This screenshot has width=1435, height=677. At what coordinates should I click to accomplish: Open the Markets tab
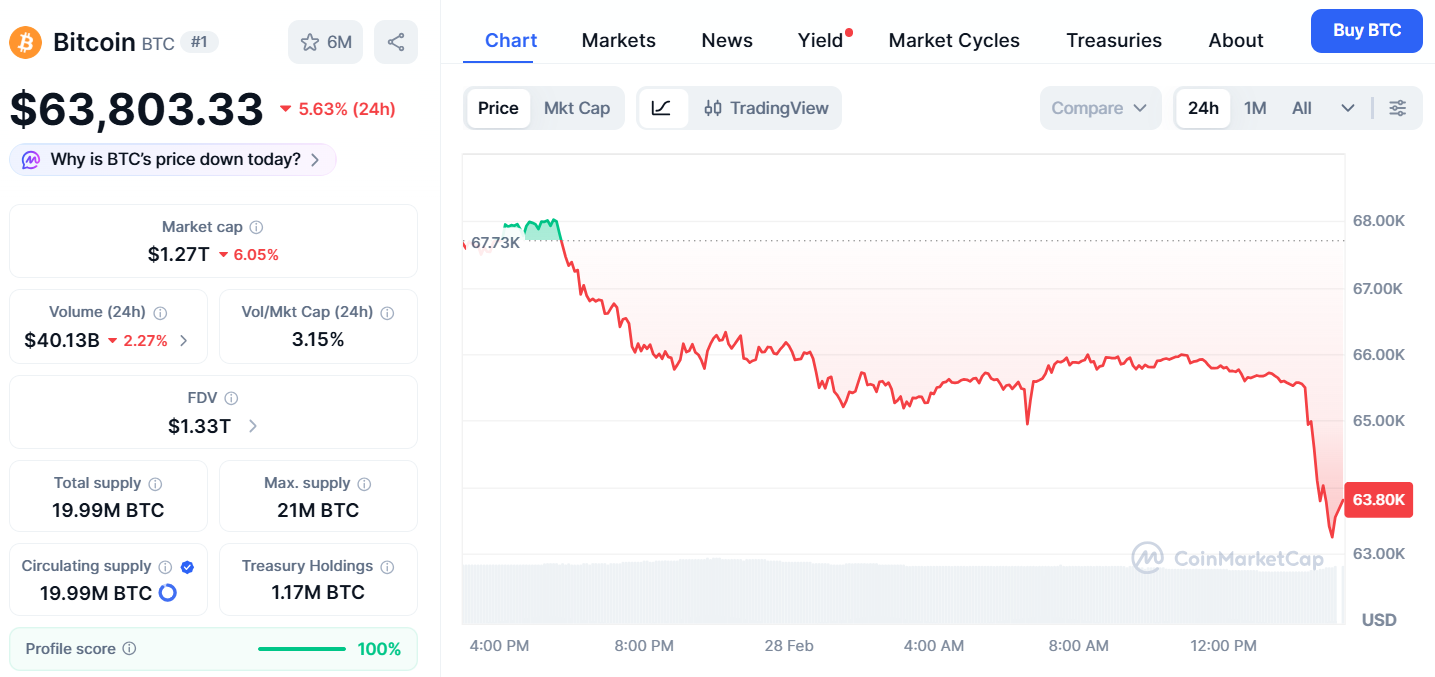coord(618,40)
